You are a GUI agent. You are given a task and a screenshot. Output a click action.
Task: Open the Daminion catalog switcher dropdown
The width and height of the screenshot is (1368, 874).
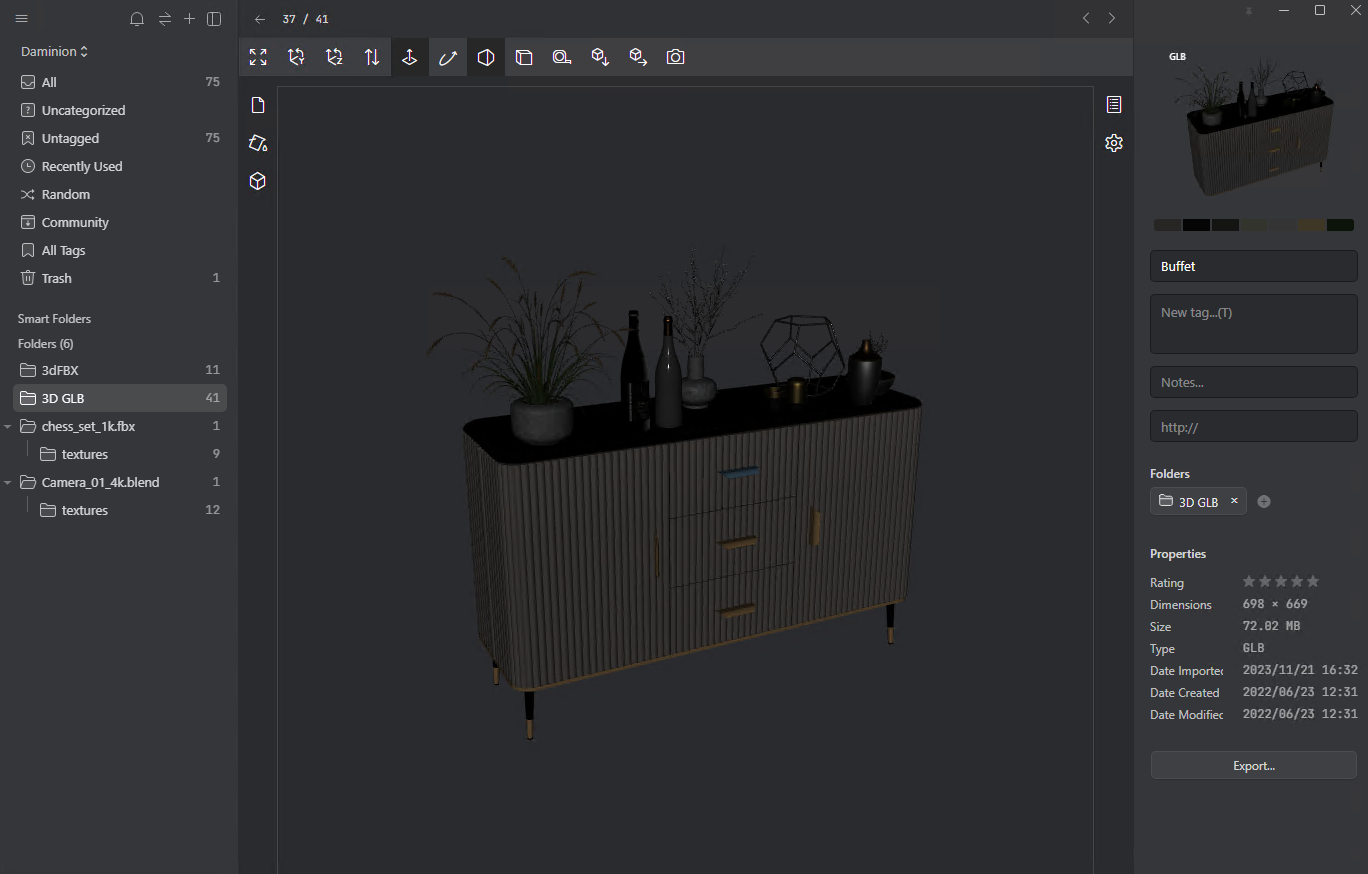click(53, 51)
